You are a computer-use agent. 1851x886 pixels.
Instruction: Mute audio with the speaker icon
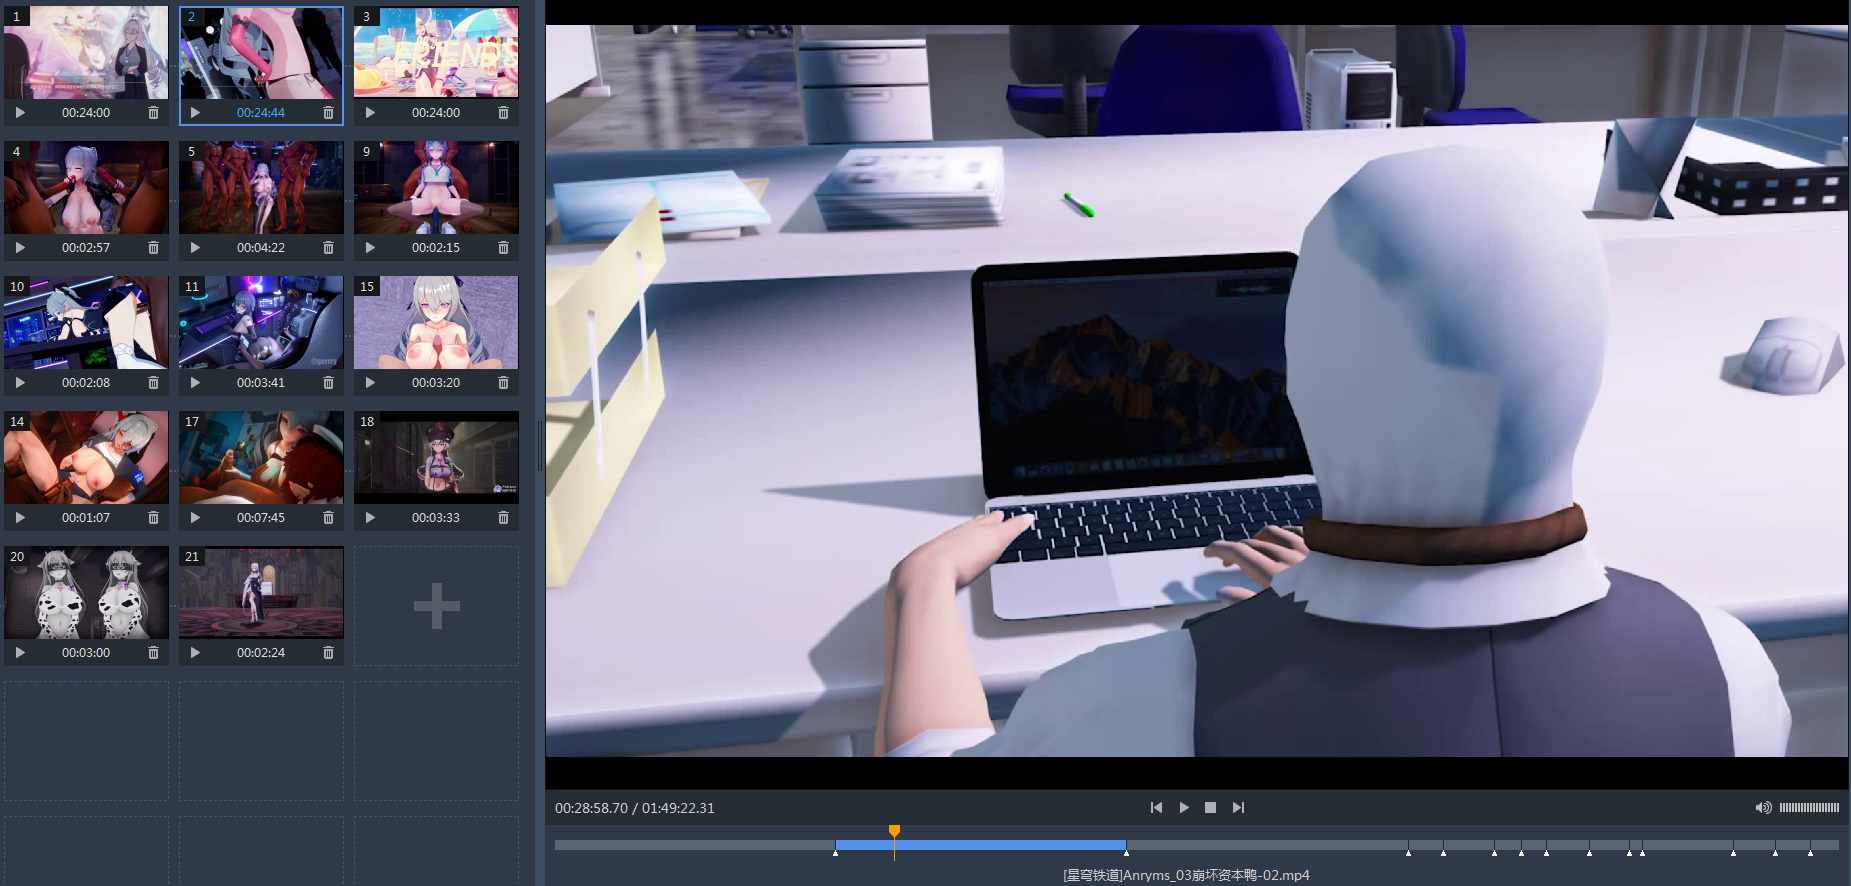(1763, 808)
